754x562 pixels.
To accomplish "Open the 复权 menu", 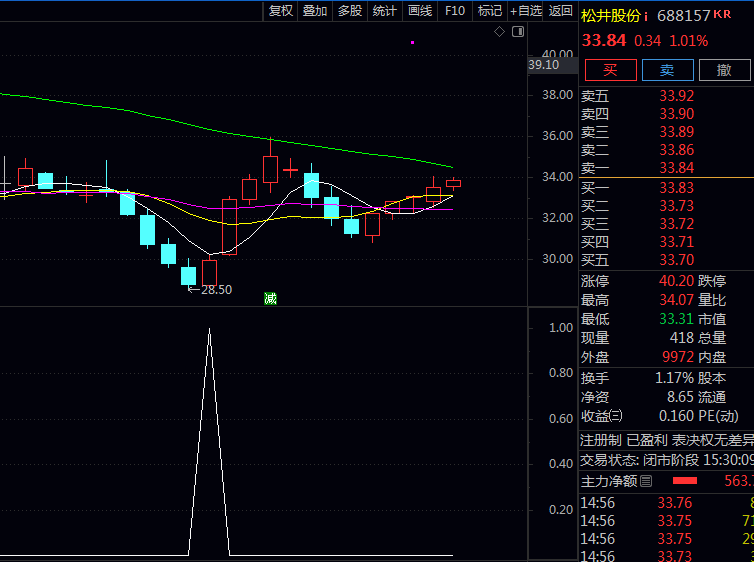I will (x=281, y=10).
